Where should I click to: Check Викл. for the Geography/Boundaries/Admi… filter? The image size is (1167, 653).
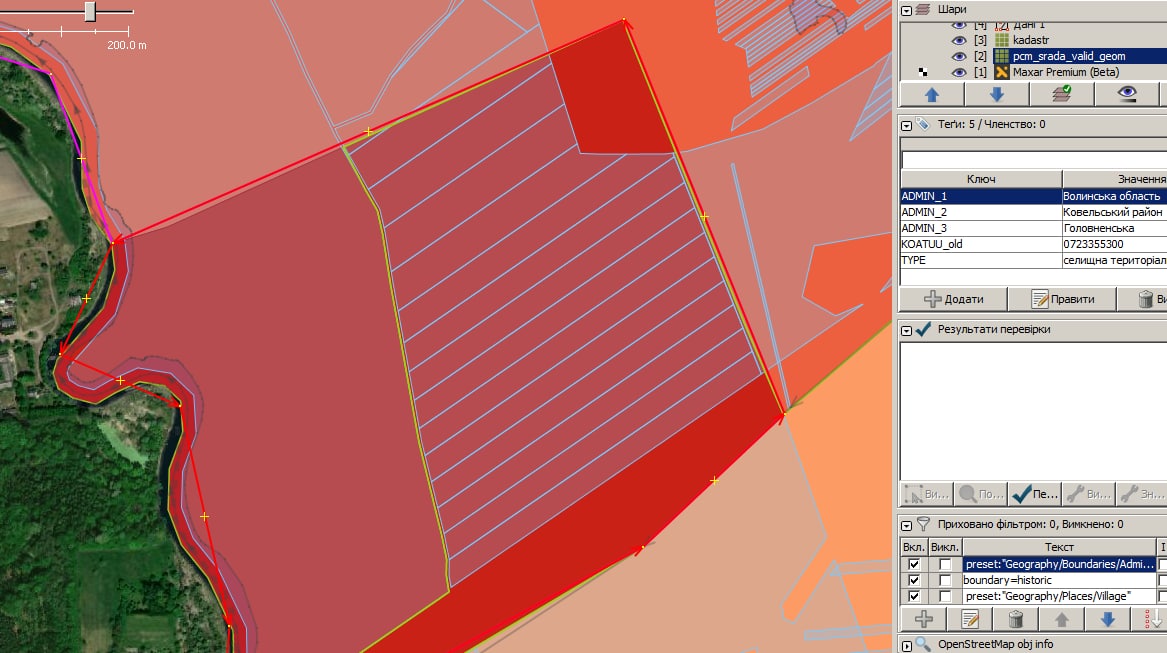tap(945, 564)
